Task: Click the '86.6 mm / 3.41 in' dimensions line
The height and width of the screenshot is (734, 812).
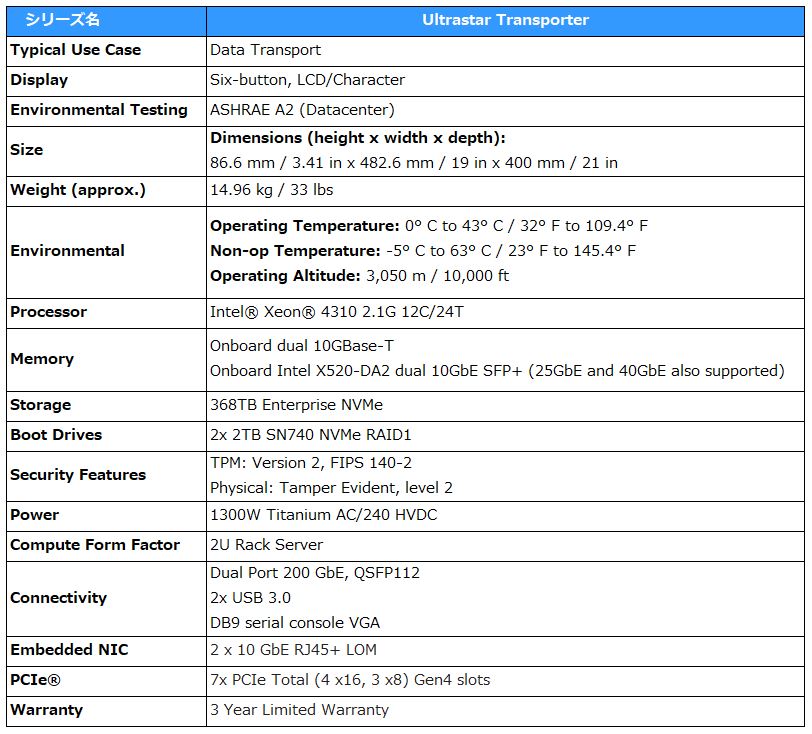Action: [x=414, y=163]
